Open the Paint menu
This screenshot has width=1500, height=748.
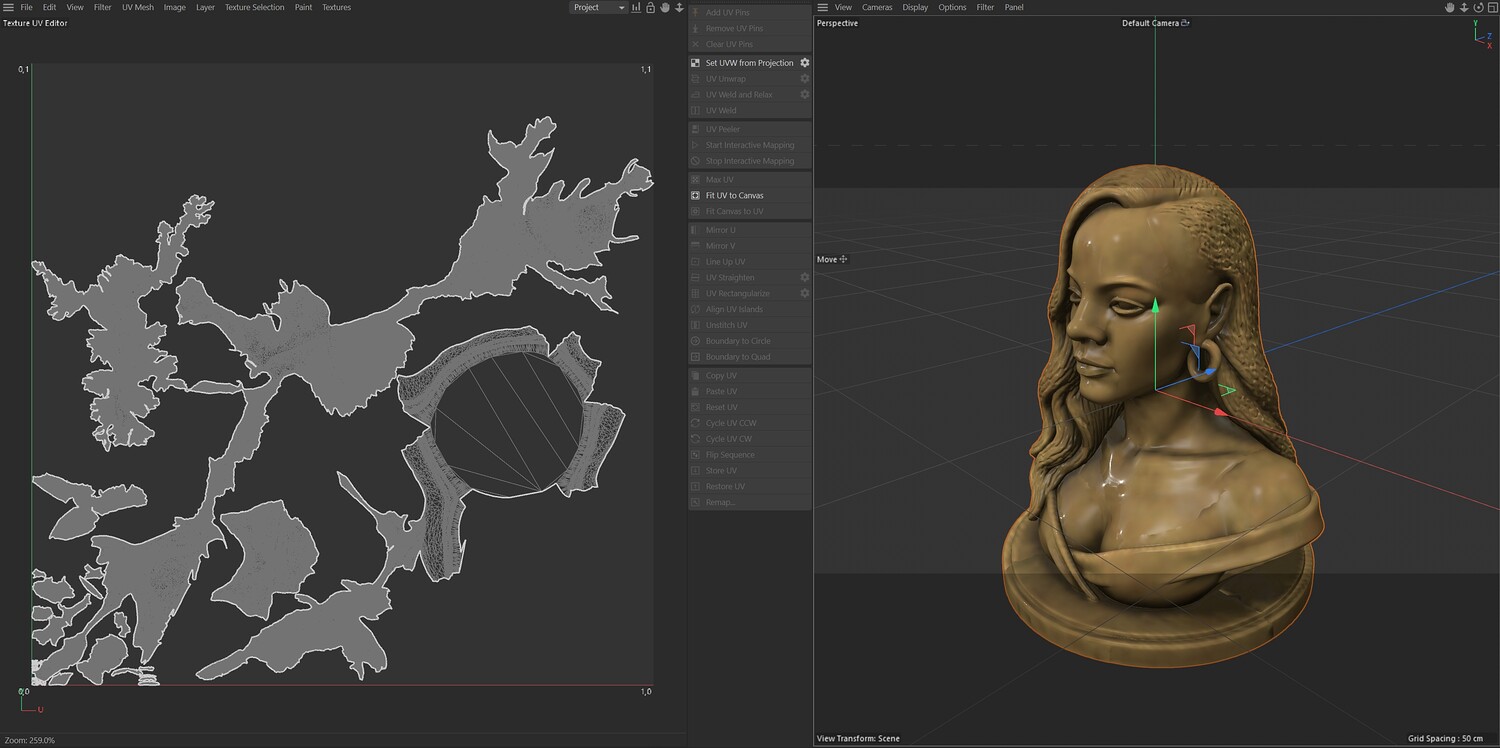(303, 7)
